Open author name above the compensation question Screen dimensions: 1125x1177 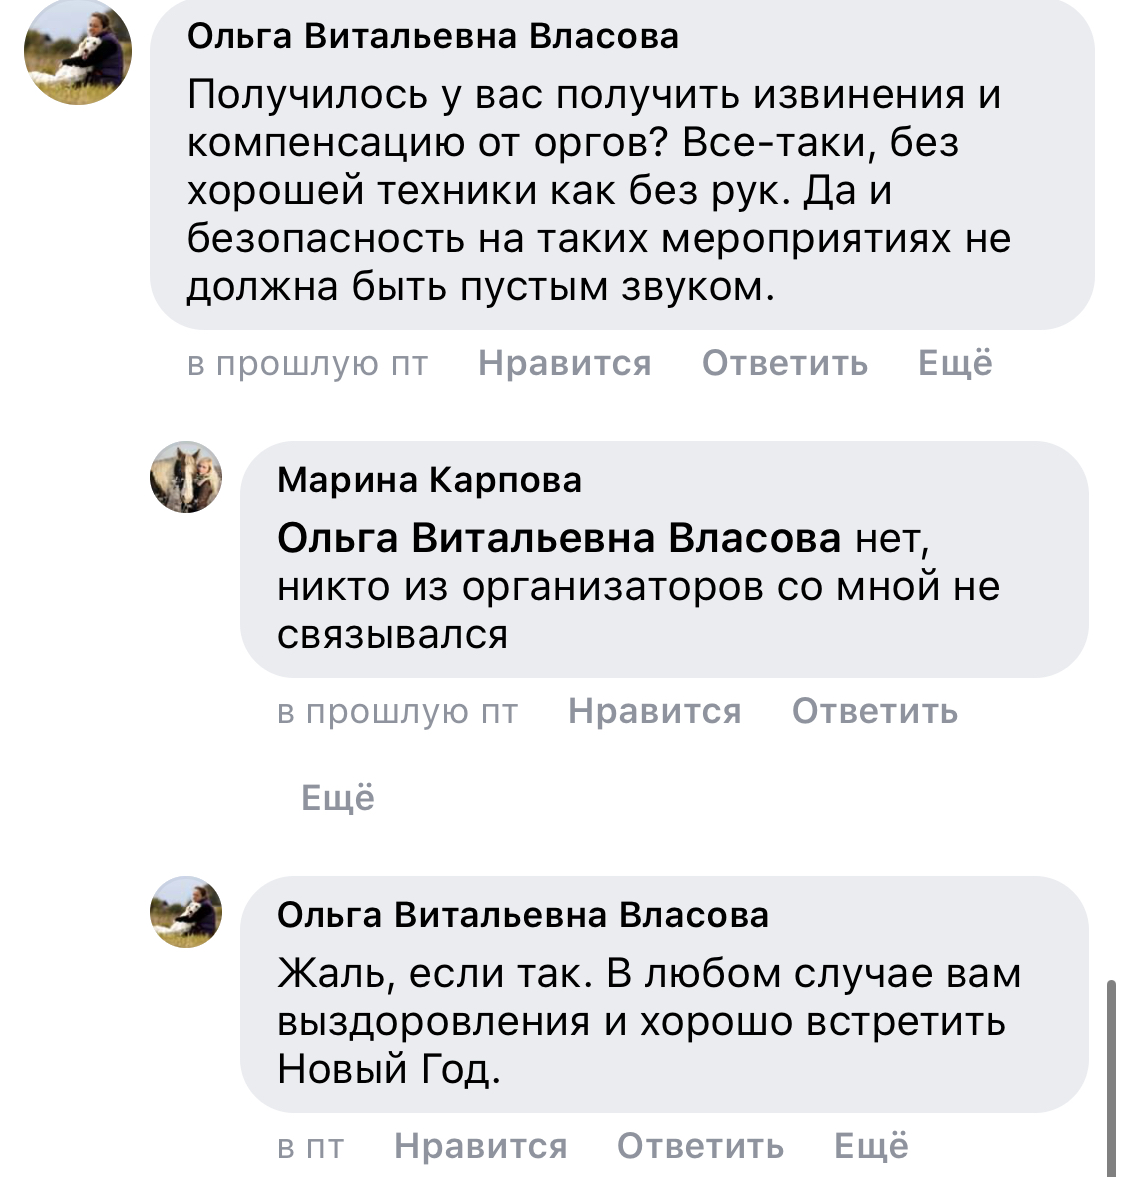(433, 37)
